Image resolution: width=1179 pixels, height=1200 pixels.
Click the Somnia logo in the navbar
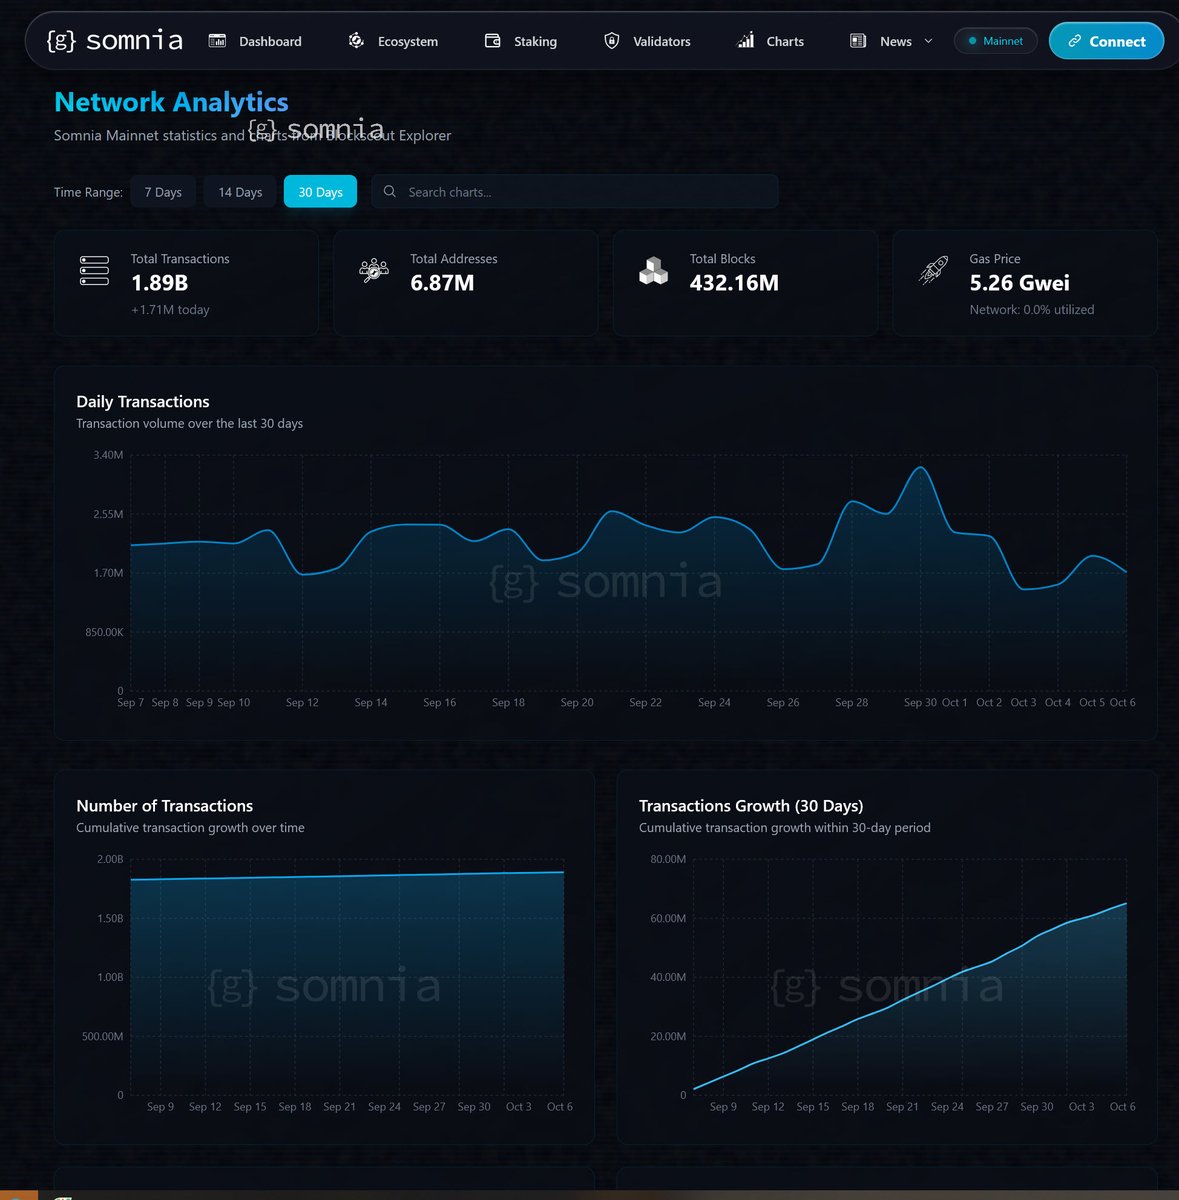(x=115, y=41)
